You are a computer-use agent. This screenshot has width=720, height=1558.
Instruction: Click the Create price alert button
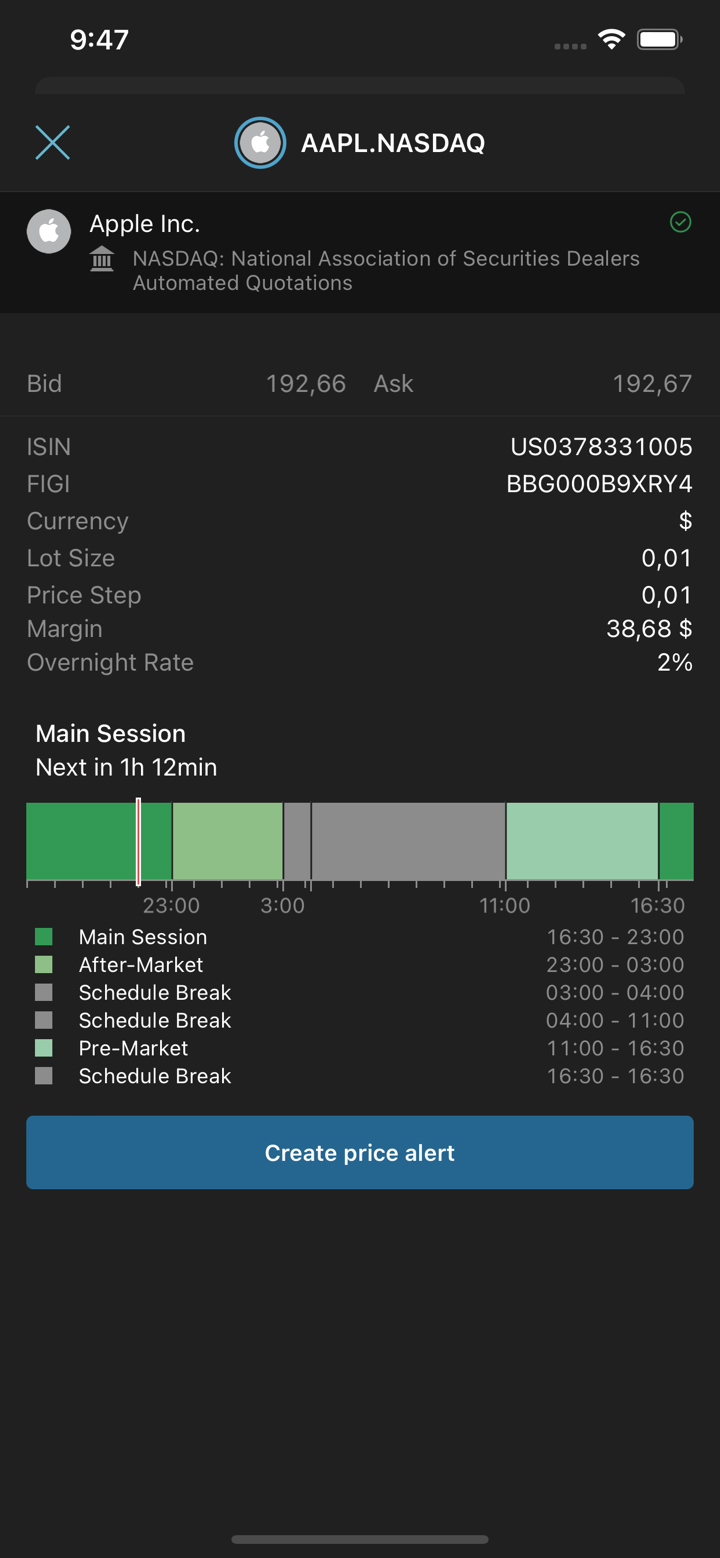(360, 1152)
